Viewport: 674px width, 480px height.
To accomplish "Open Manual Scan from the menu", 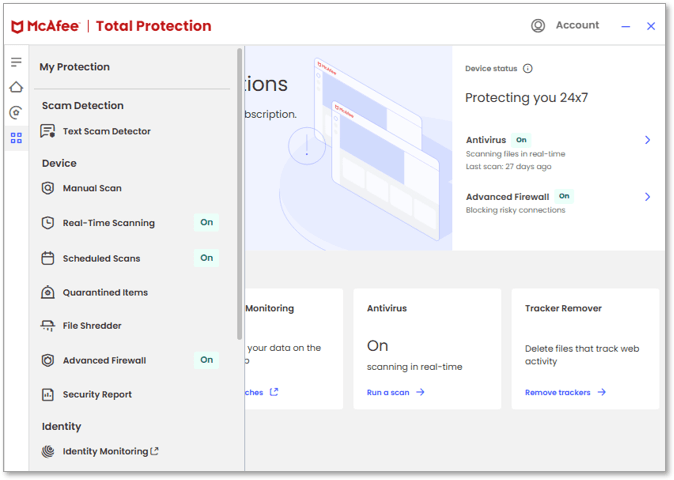I will [x=92, y=188].
